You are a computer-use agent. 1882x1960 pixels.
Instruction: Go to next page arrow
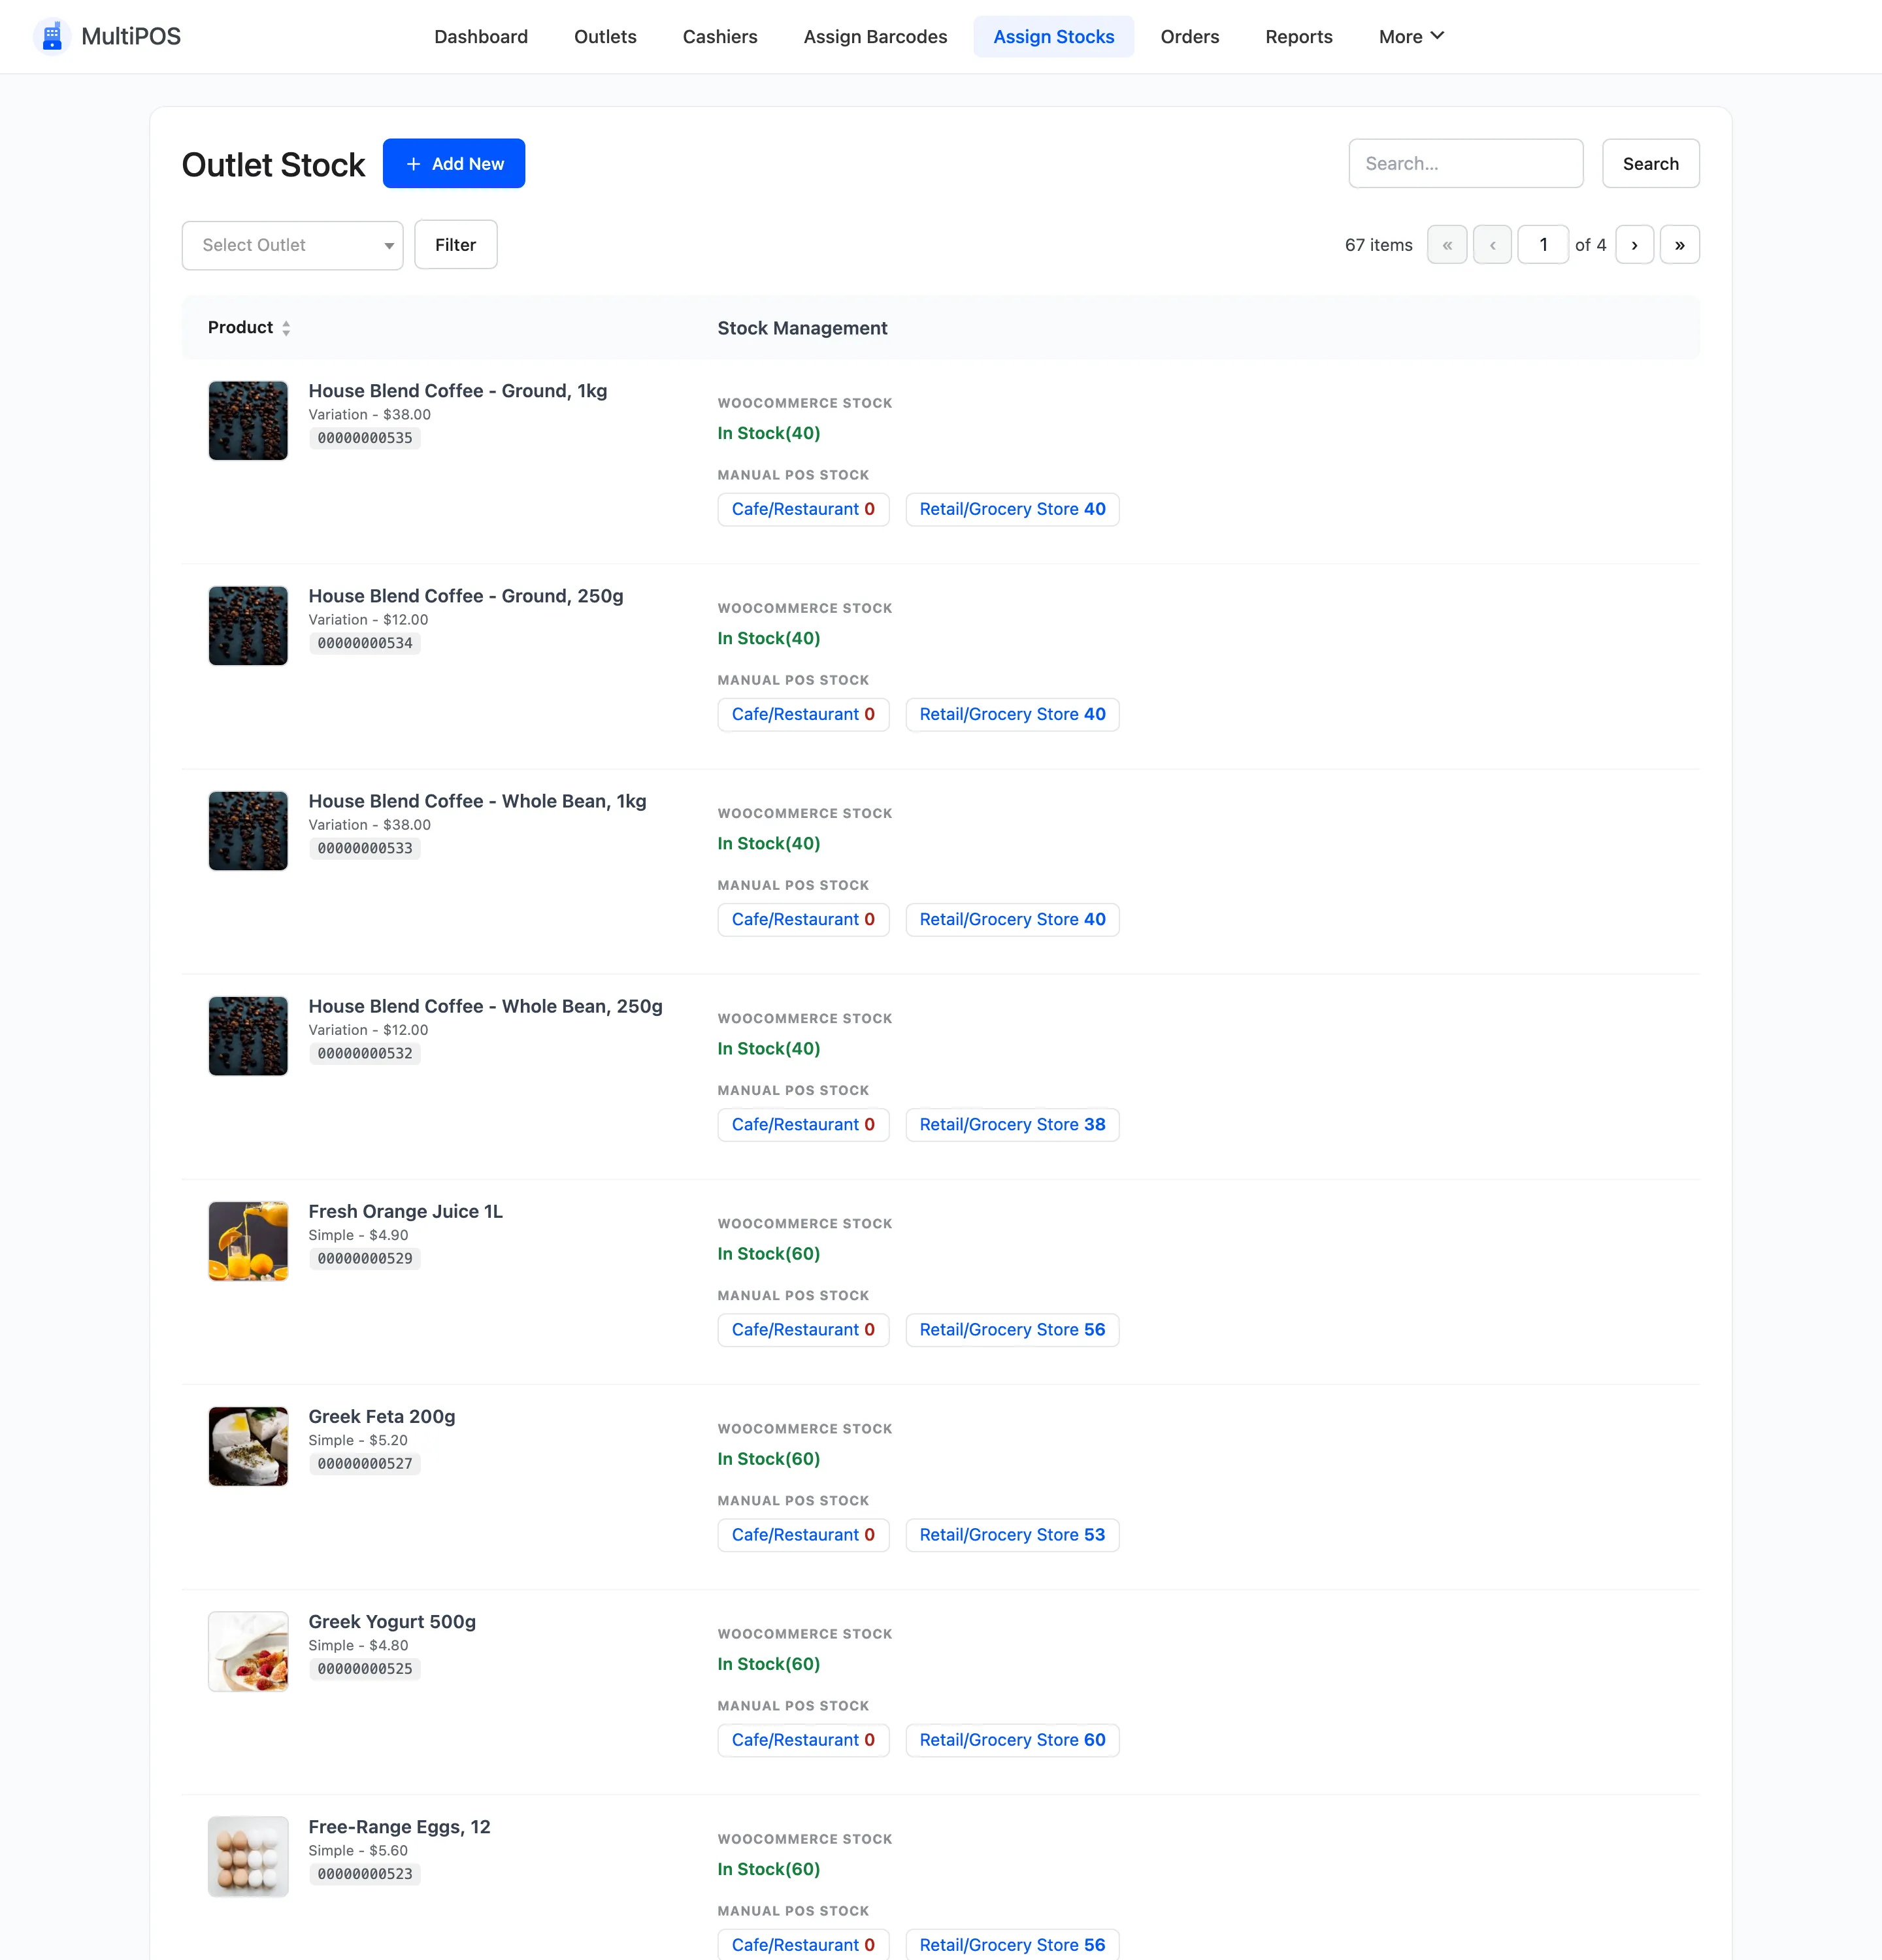pos(1634,245)
